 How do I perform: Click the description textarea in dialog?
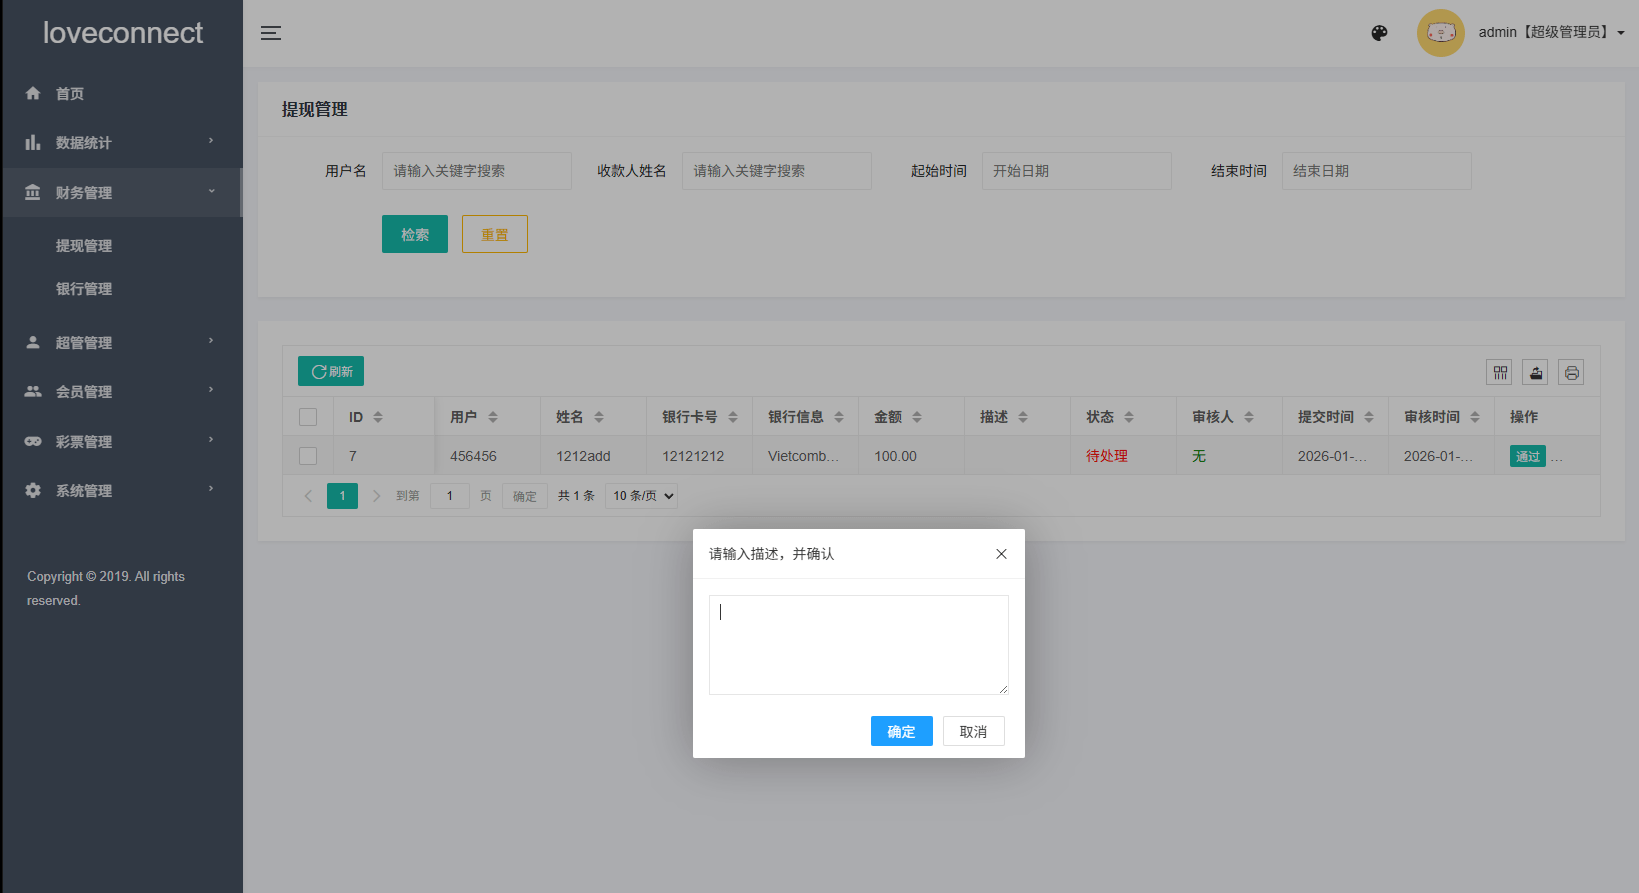(858, 645)
